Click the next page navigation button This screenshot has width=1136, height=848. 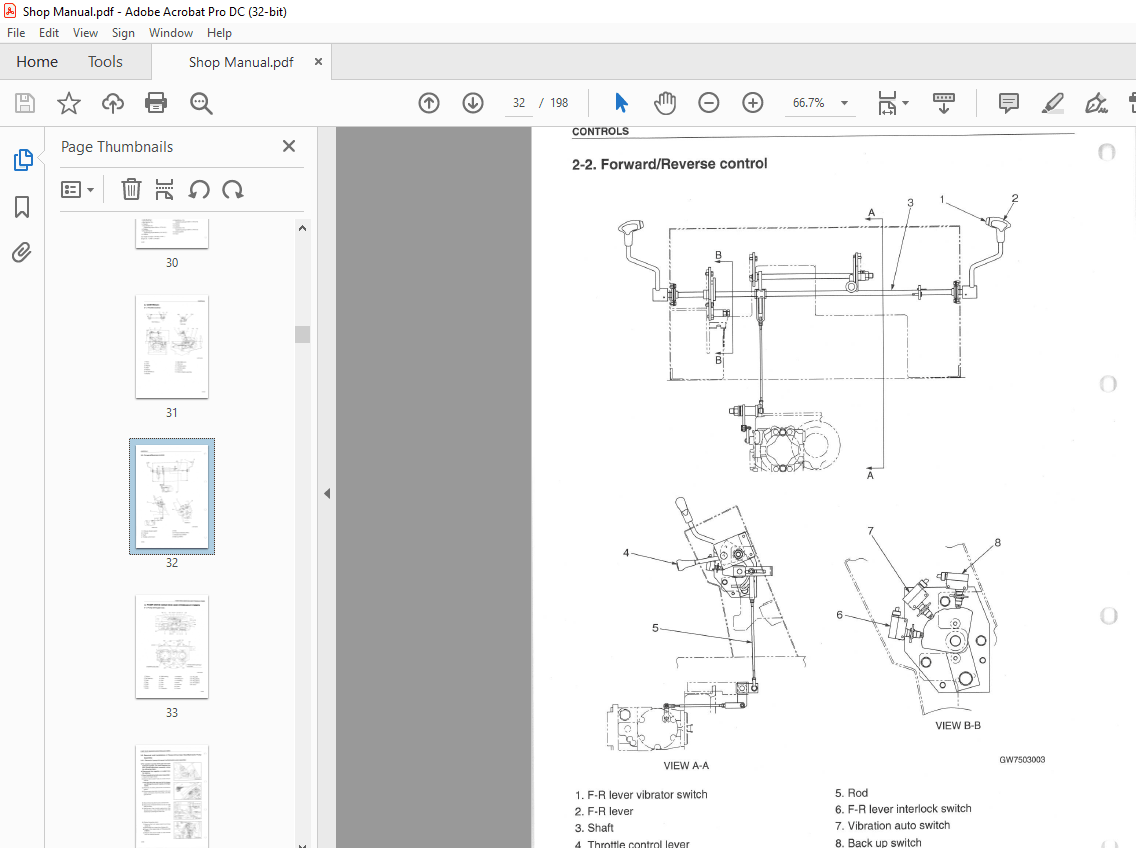click(472, 102)
